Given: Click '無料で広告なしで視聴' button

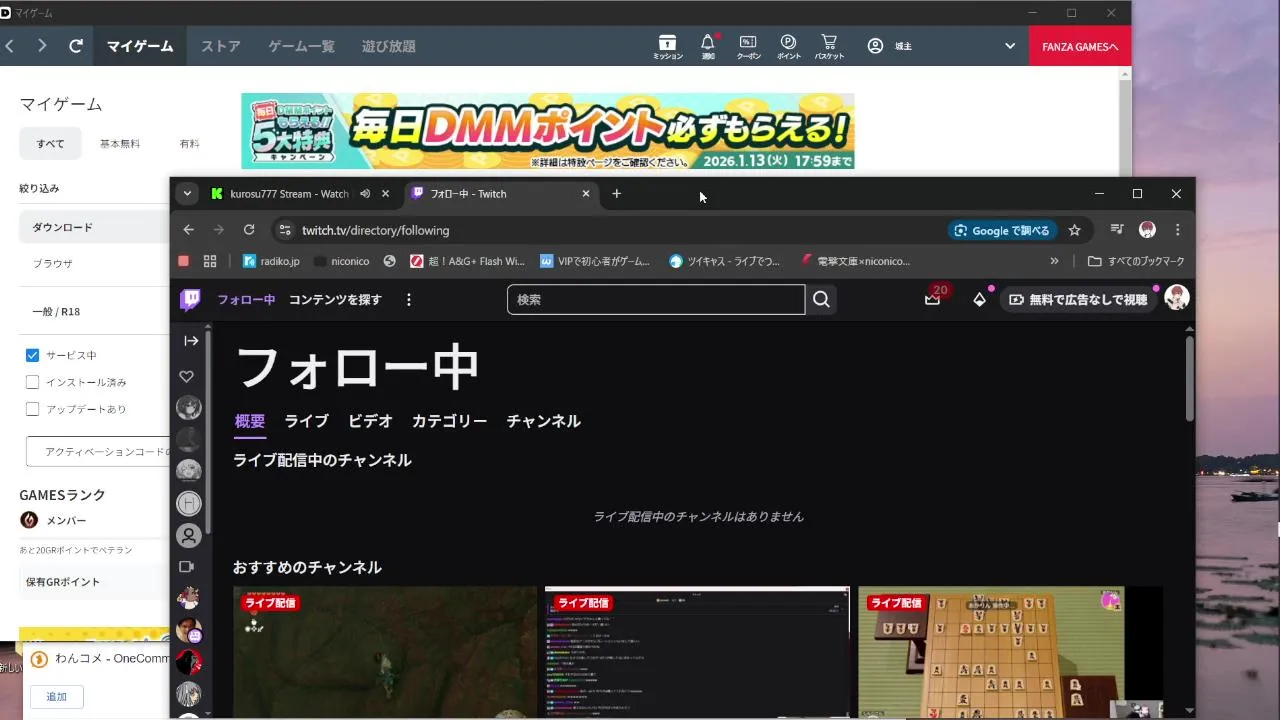Looking at the screenshot, I should tap(1080, 299).
